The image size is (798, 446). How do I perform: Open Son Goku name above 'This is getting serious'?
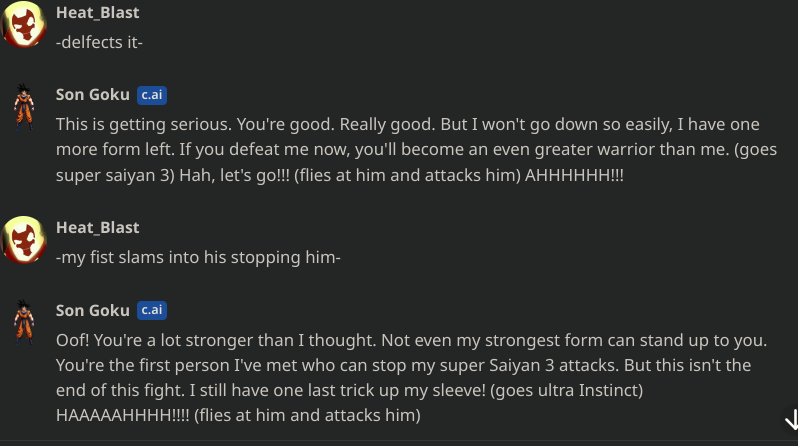coord(93,95)
